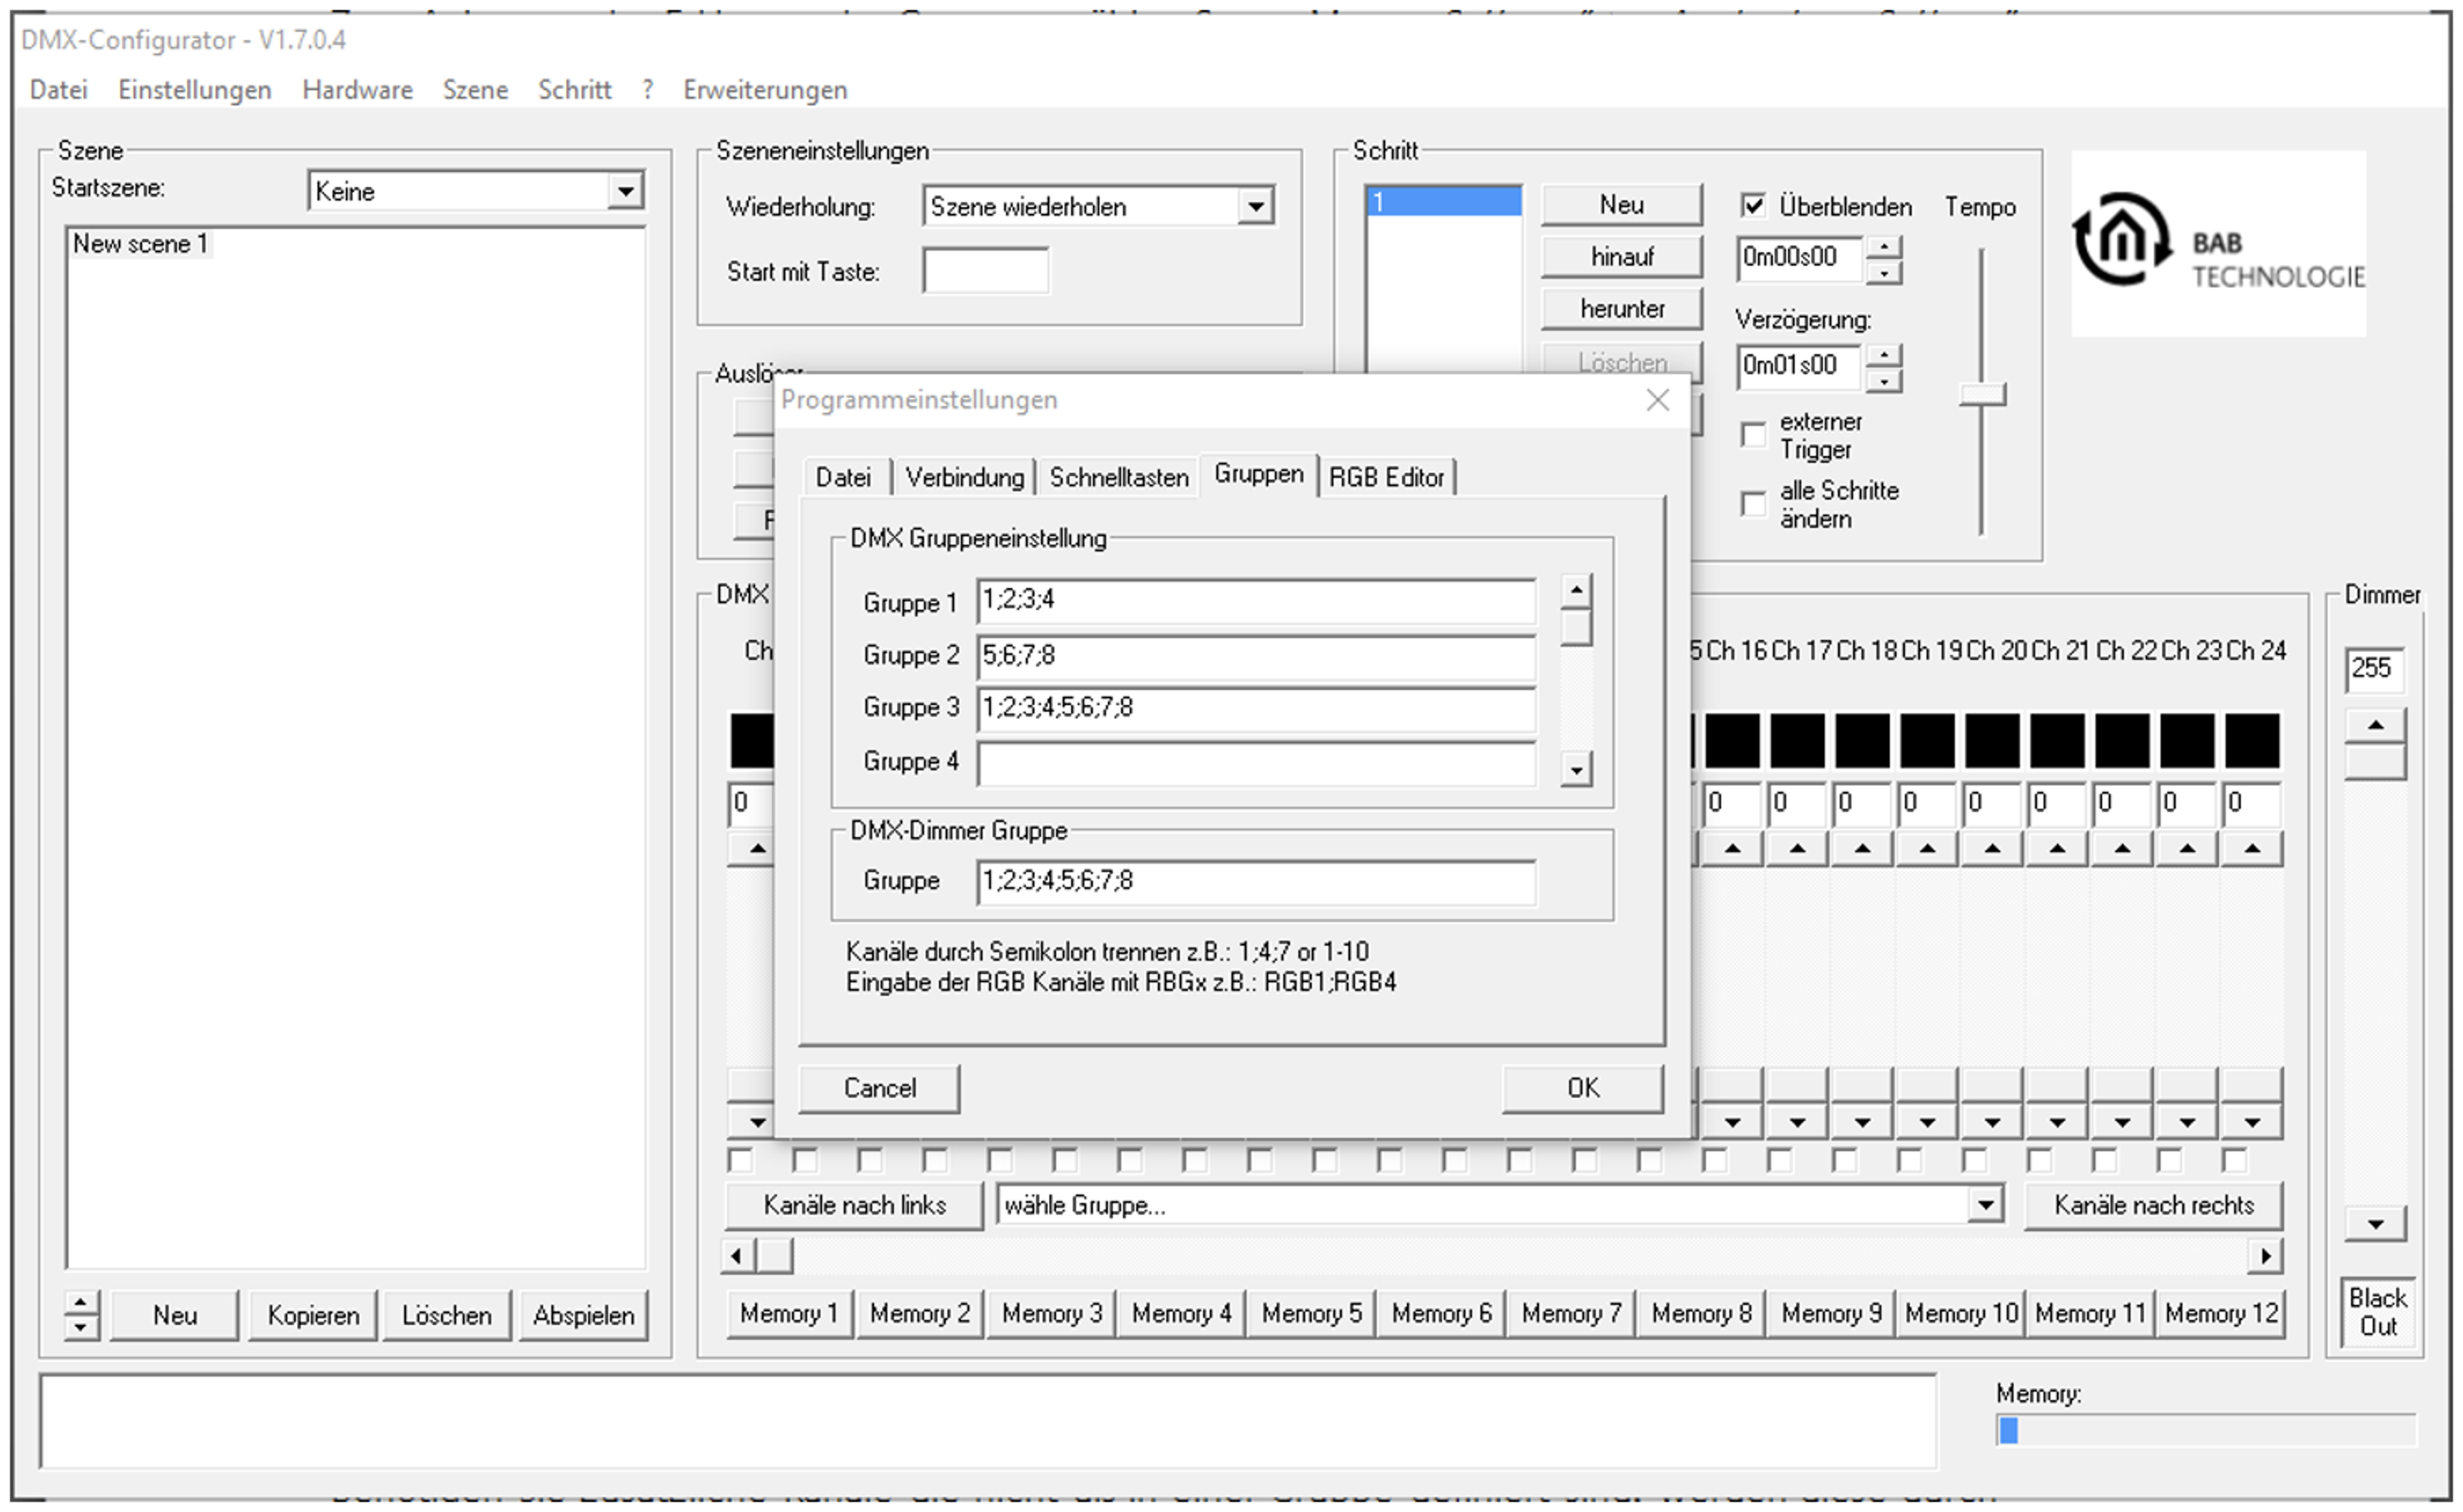Click Ch 16 black color swatch

[1732, 741]
